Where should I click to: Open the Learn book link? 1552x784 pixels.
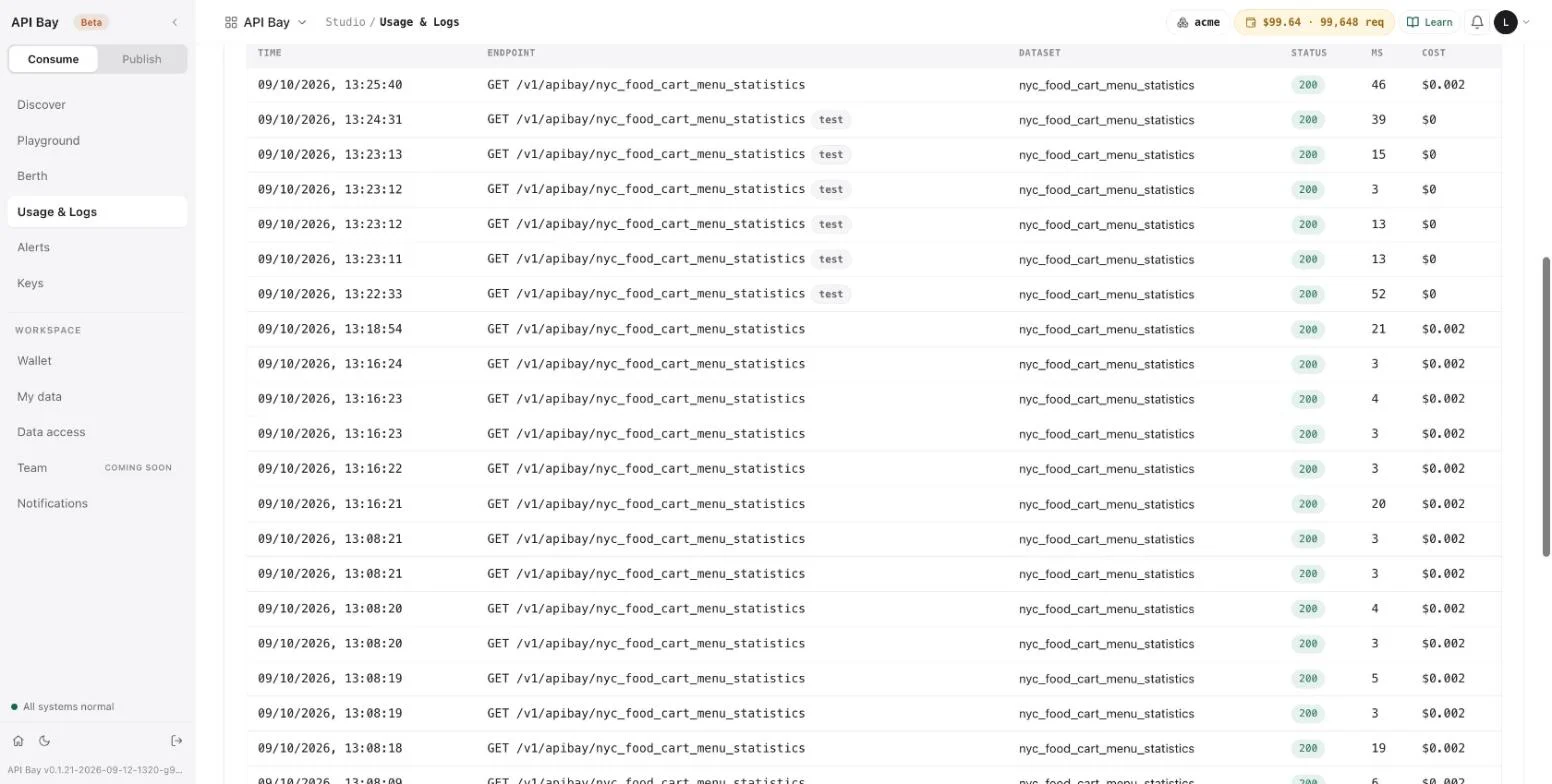[x=1430, y=22]
